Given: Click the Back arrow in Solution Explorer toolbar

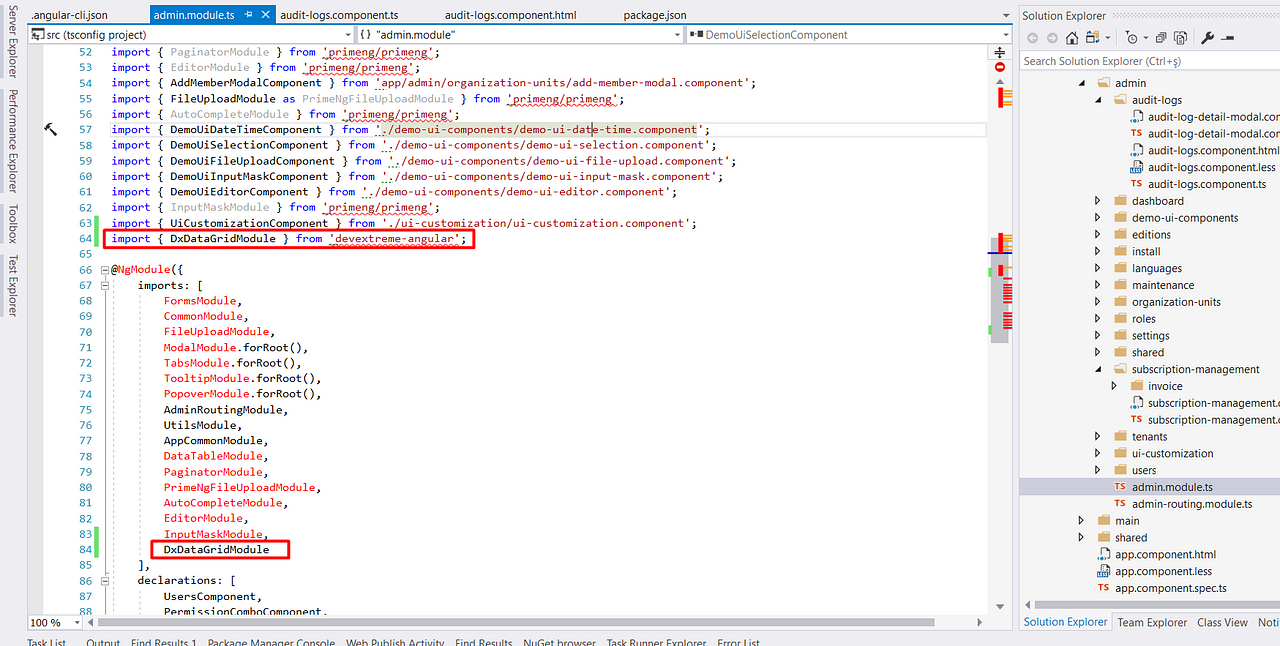Looking at the screenshot, I should 1033,38.
